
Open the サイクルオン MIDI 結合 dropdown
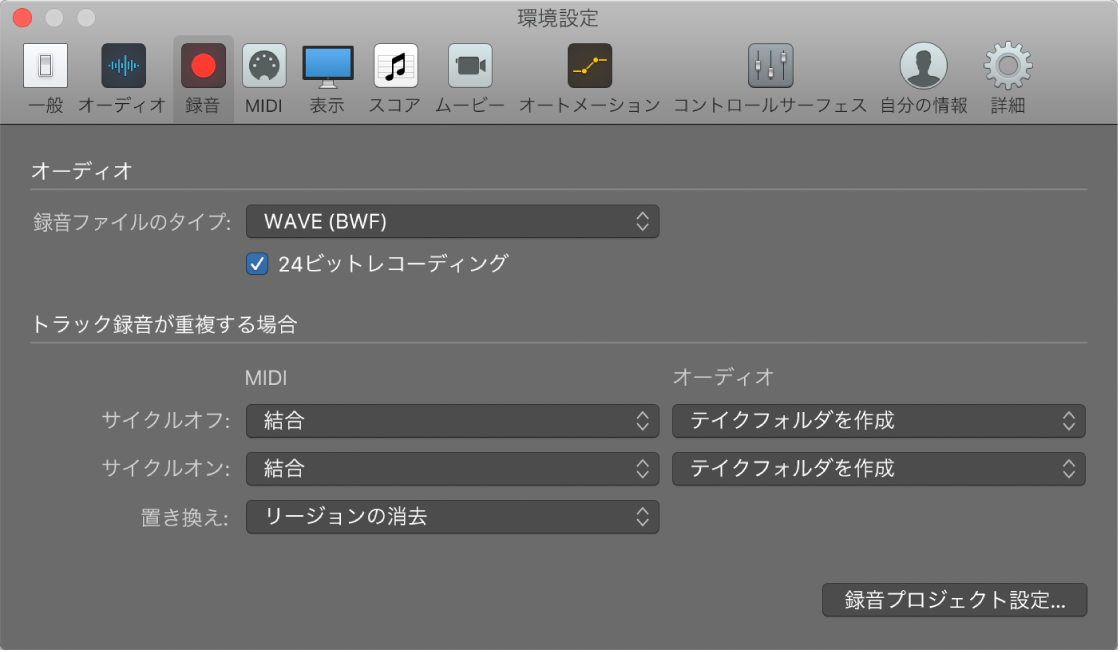452,468
